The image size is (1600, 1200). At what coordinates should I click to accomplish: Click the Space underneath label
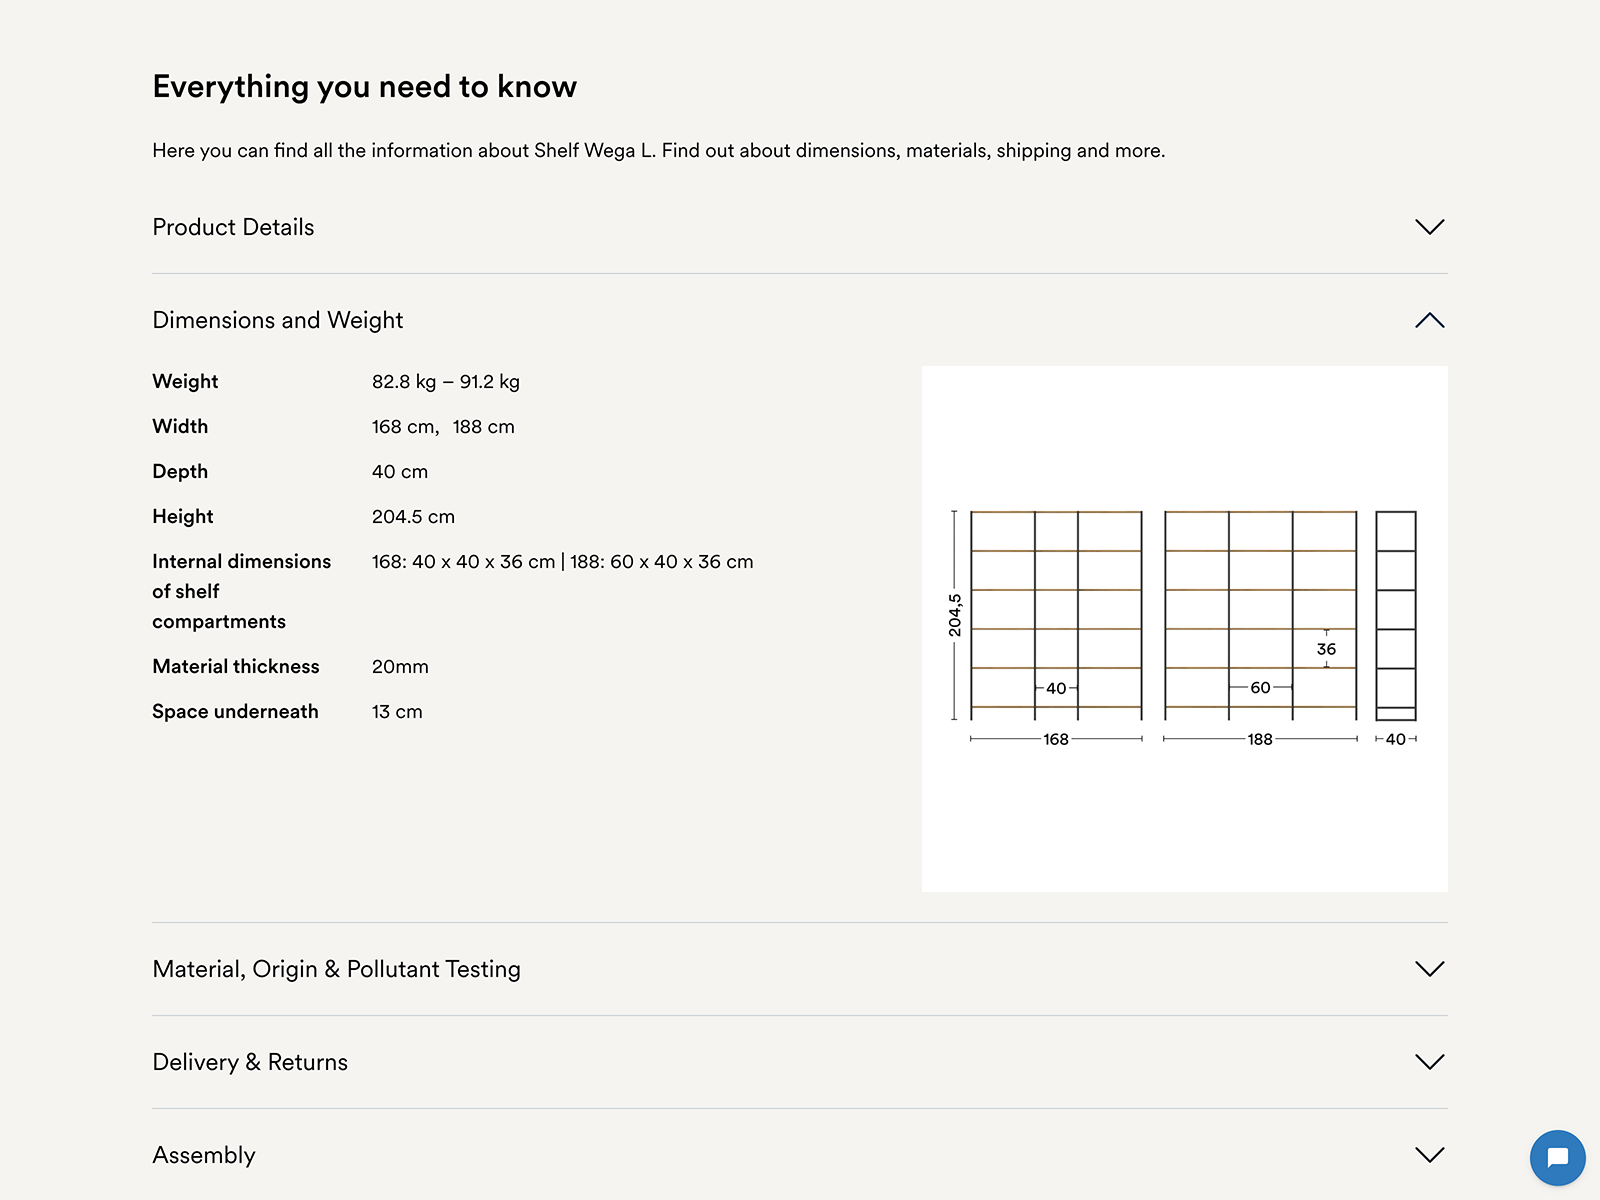click(x=235, y=711)
